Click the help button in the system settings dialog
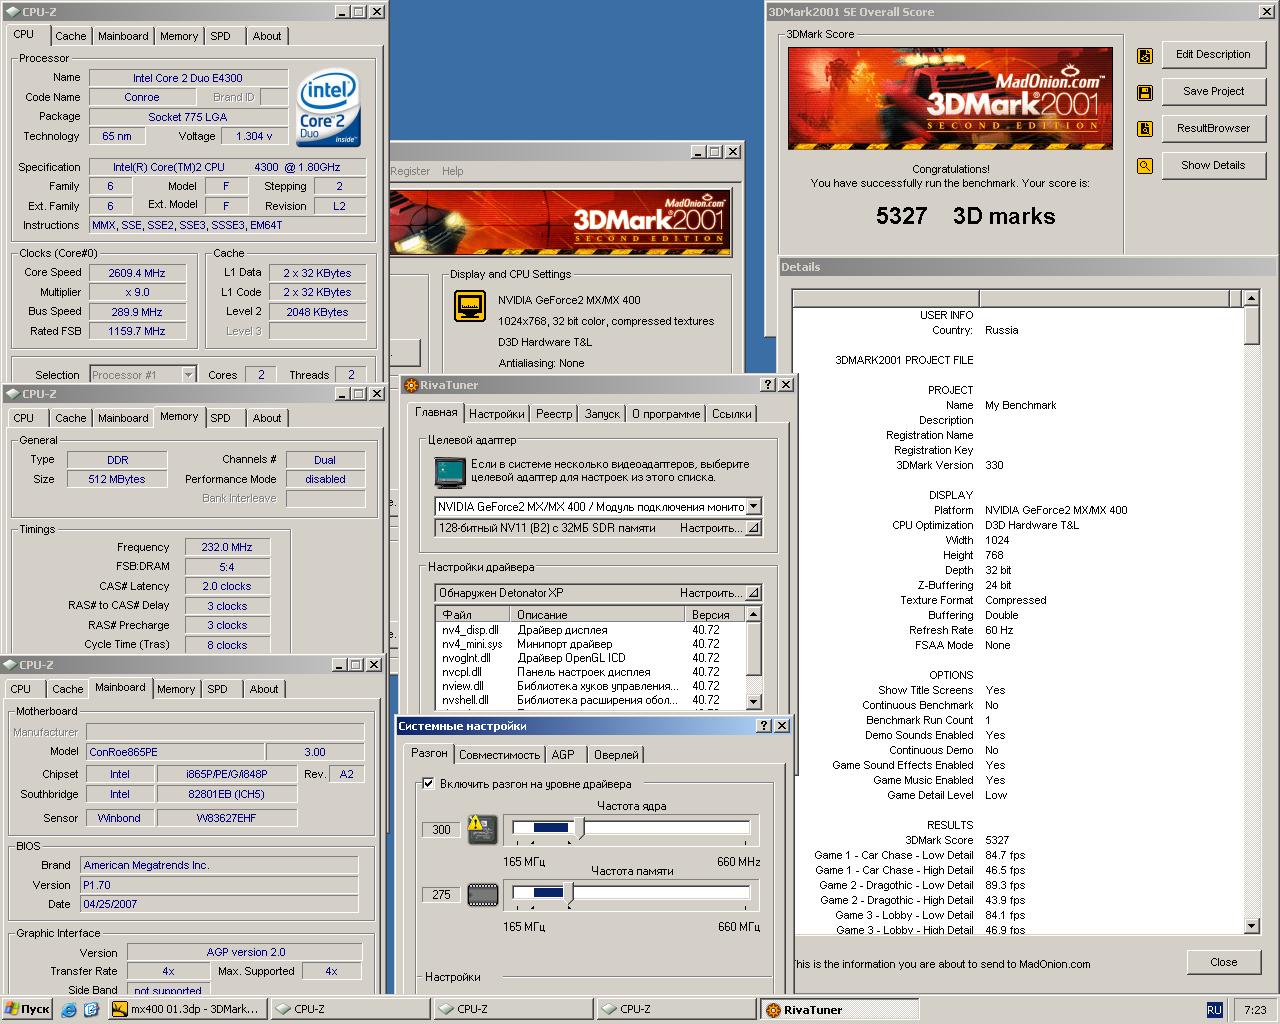This screenshot has height=1024, width=1280. click(765, 726)
